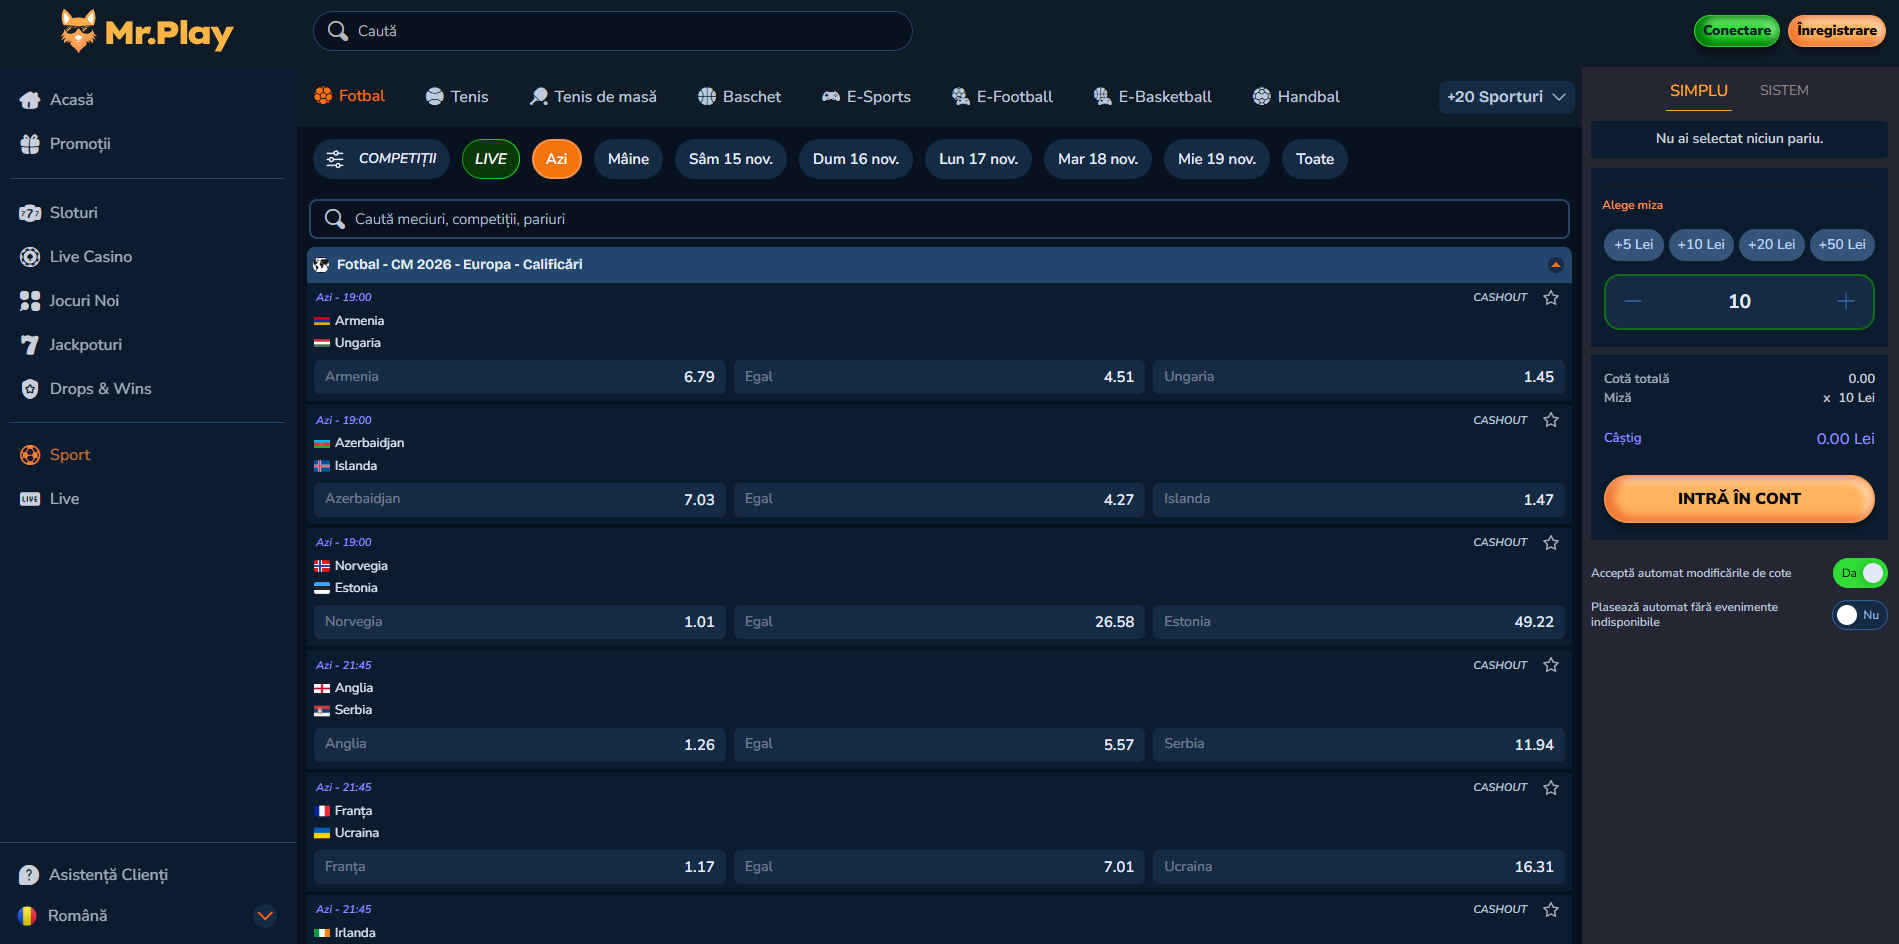Open the COMPETIȚII filter
This screenshot has width=1899, height=944.
(381, 159)
